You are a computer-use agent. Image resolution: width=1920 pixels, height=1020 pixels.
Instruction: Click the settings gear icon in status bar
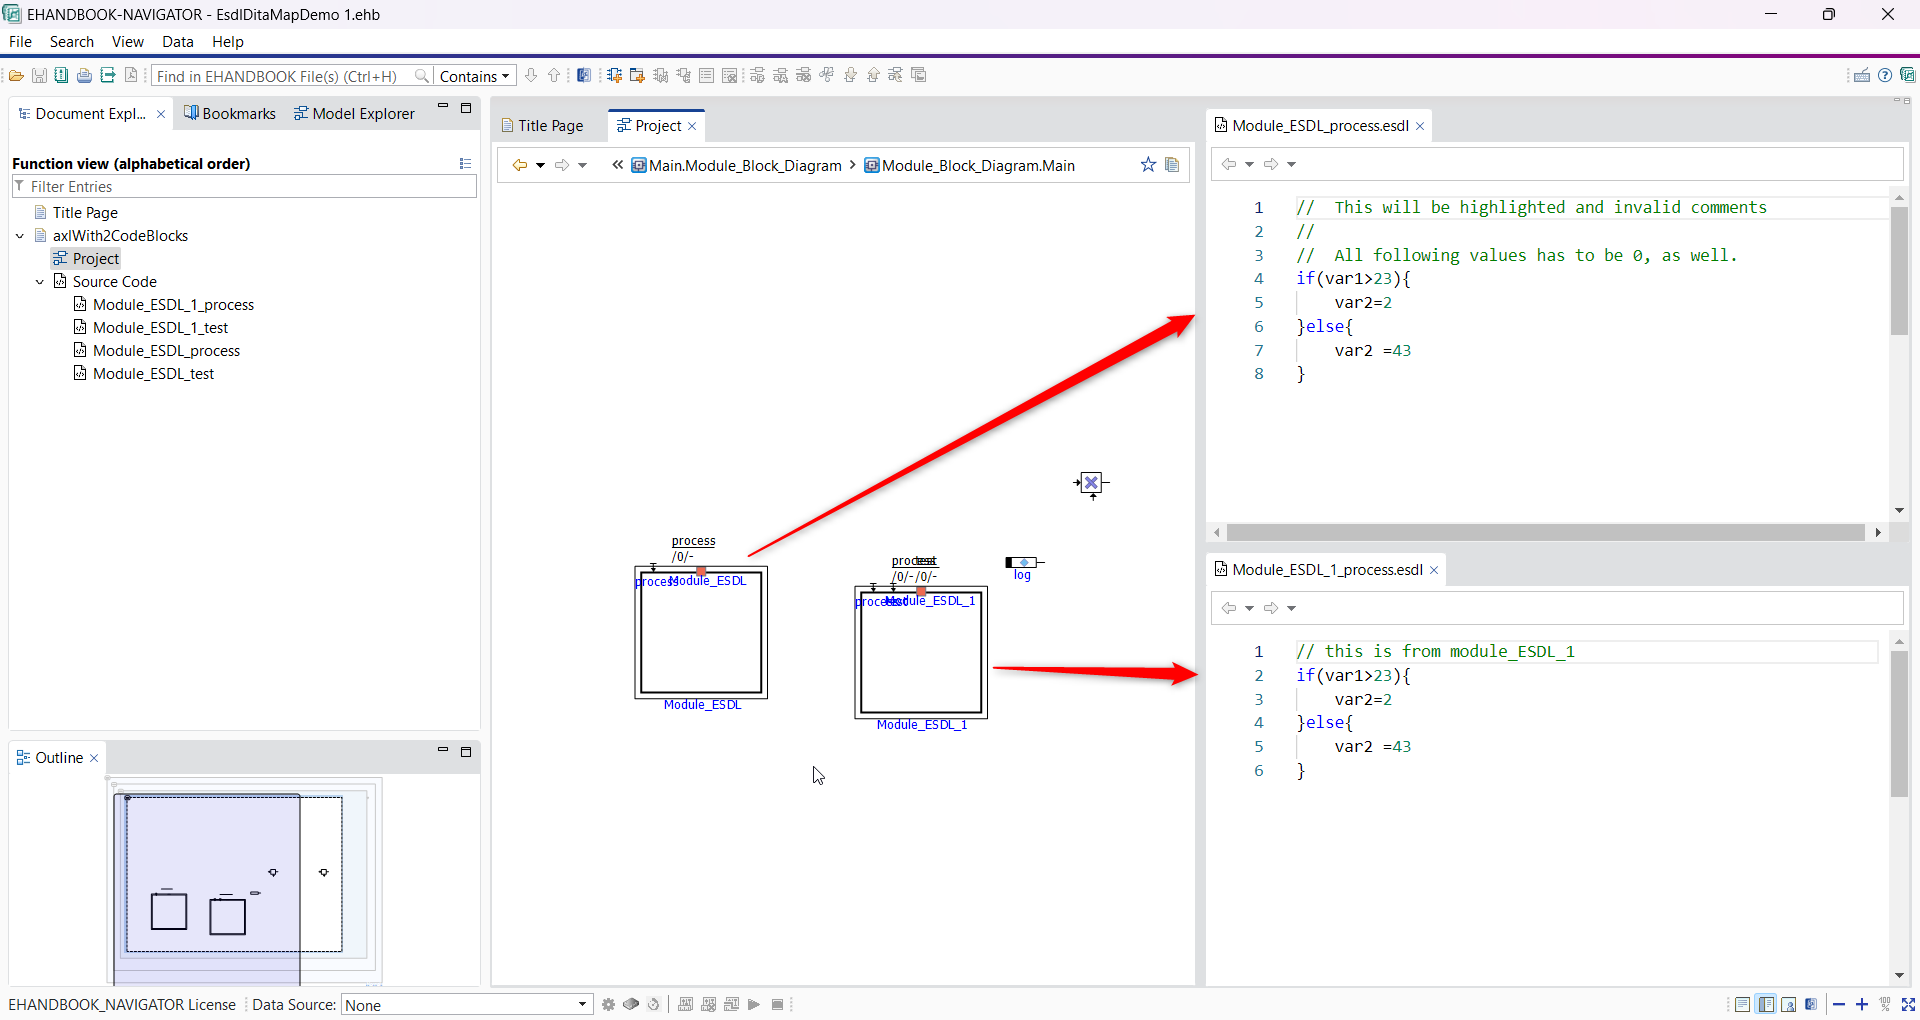[608, 1005]
